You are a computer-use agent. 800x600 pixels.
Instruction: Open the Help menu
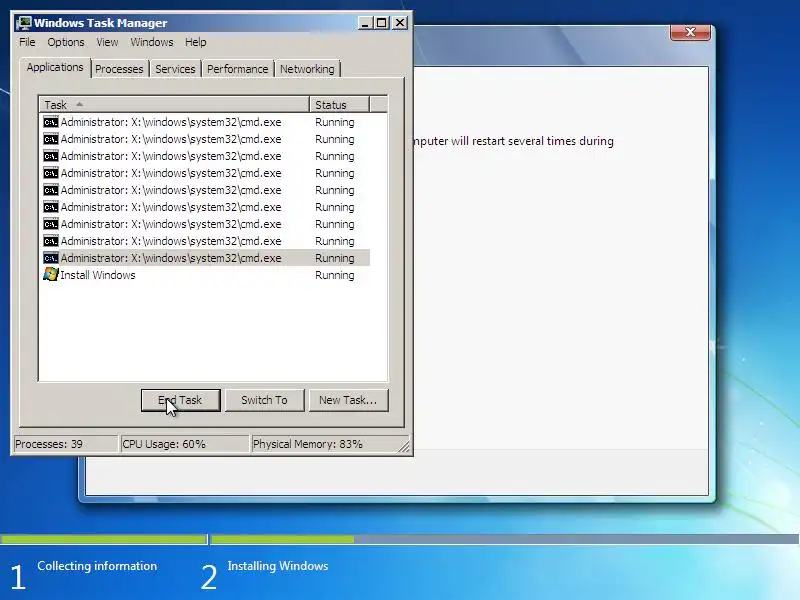[195, 42]
